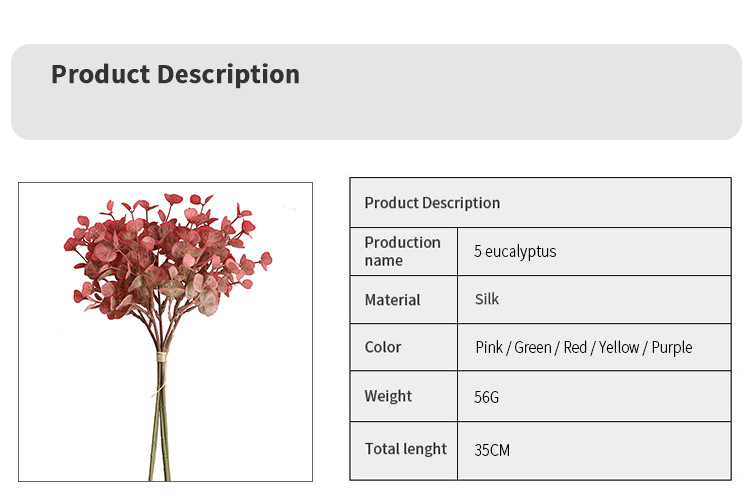The image size is (750, 500).
Task: Choose Green in the color list
Action: pyautogui.click(x=533, y=348)
